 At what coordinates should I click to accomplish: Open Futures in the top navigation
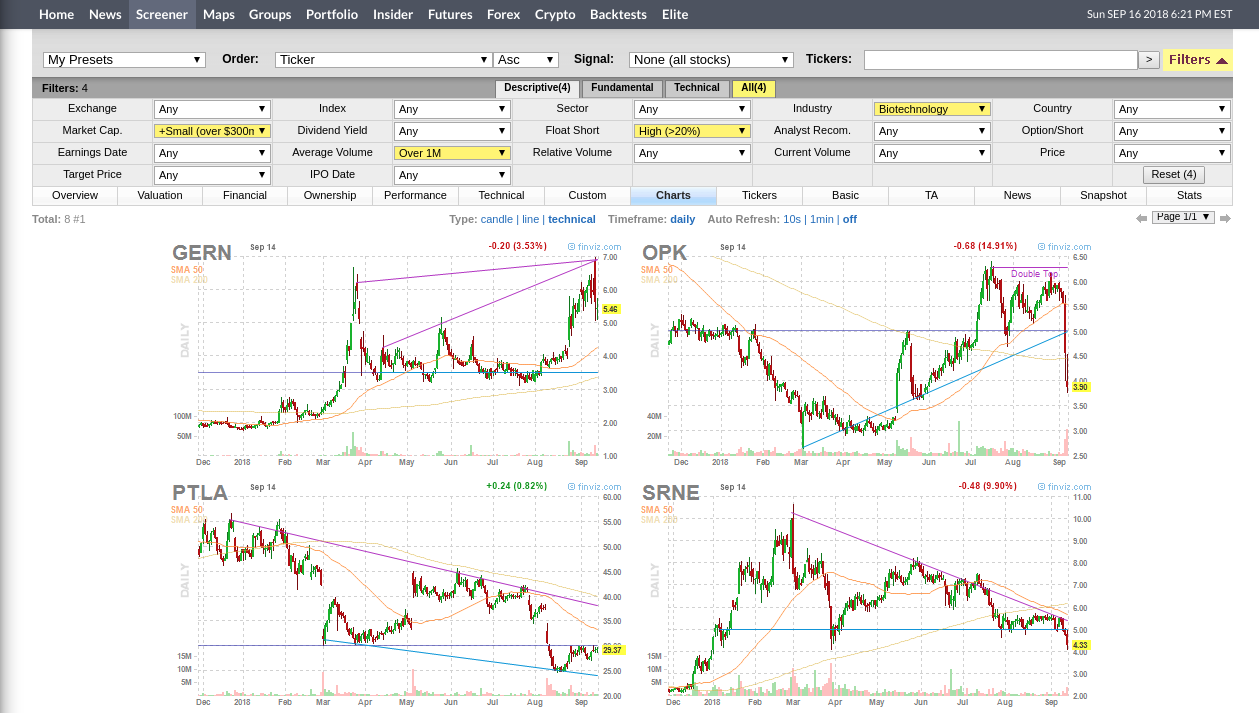(450, 14)
